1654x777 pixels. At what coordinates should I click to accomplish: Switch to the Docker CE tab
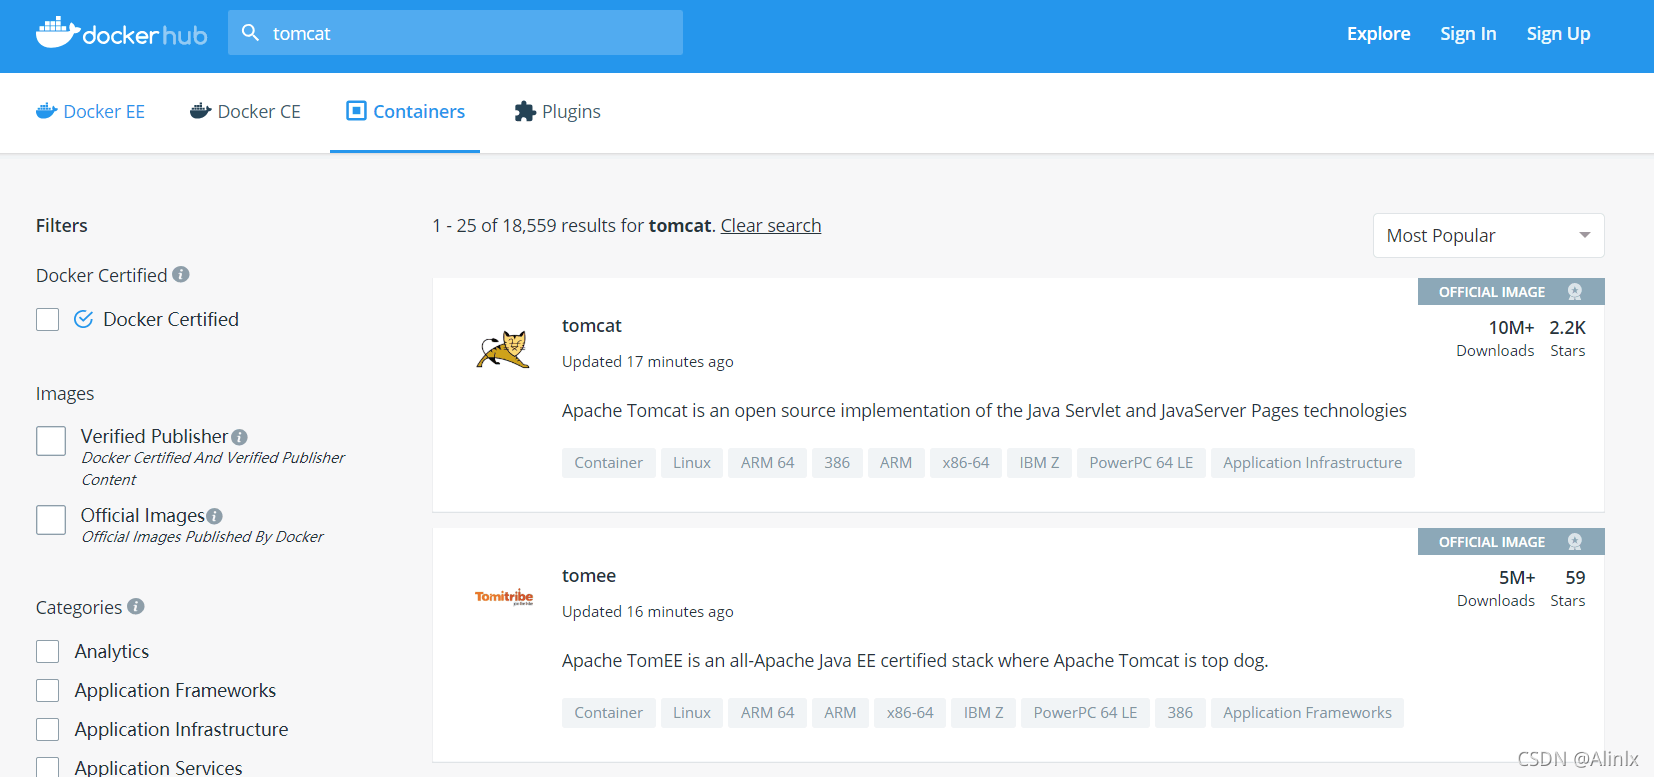click(x=245, y=111)
